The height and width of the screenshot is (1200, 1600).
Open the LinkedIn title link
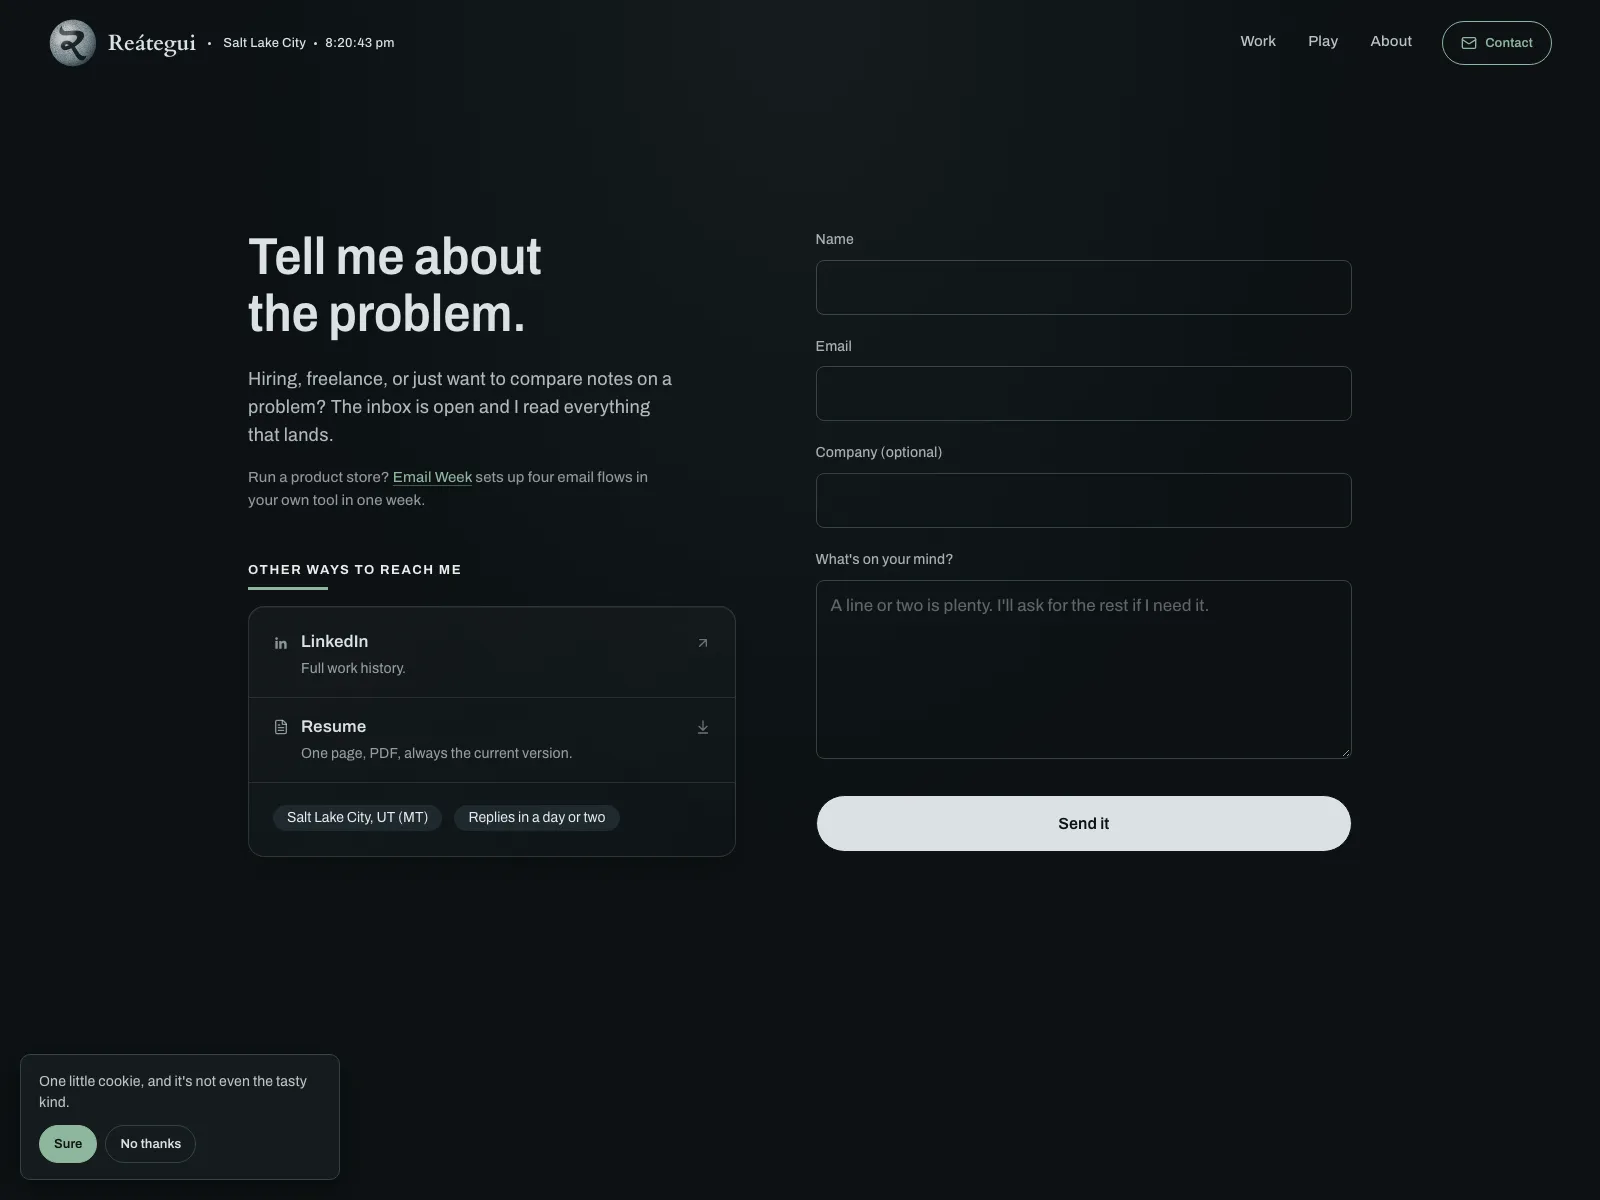click(334, 641)
